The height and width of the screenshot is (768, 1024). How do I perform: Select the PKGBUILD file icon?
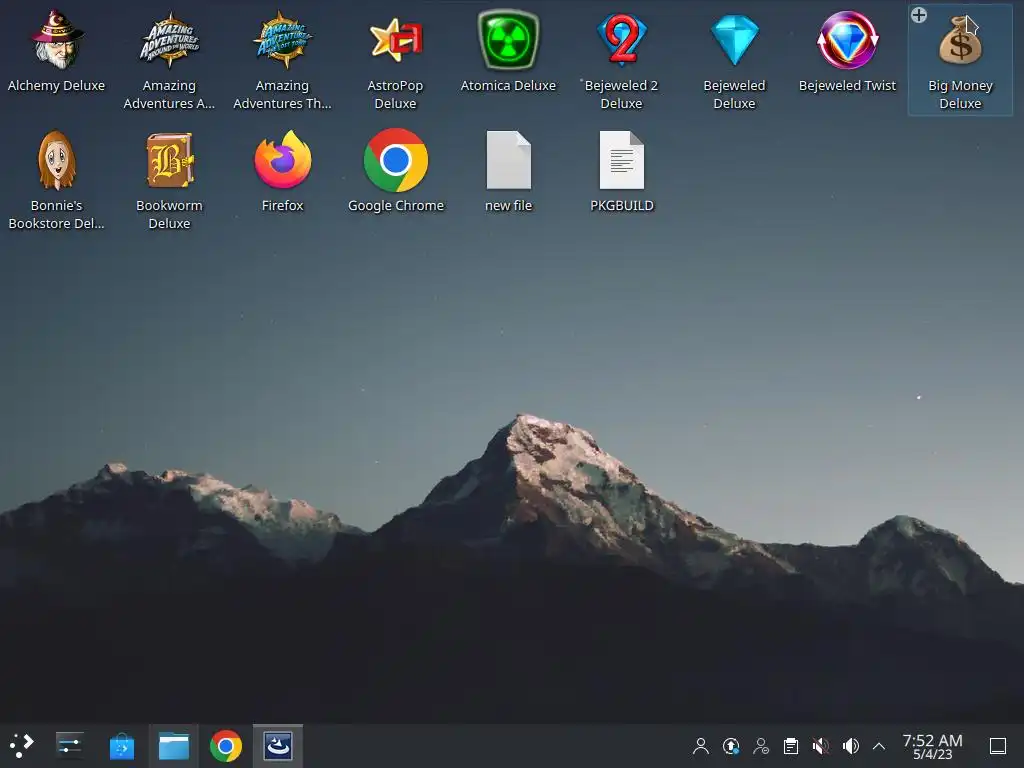[x=622, y=161]
